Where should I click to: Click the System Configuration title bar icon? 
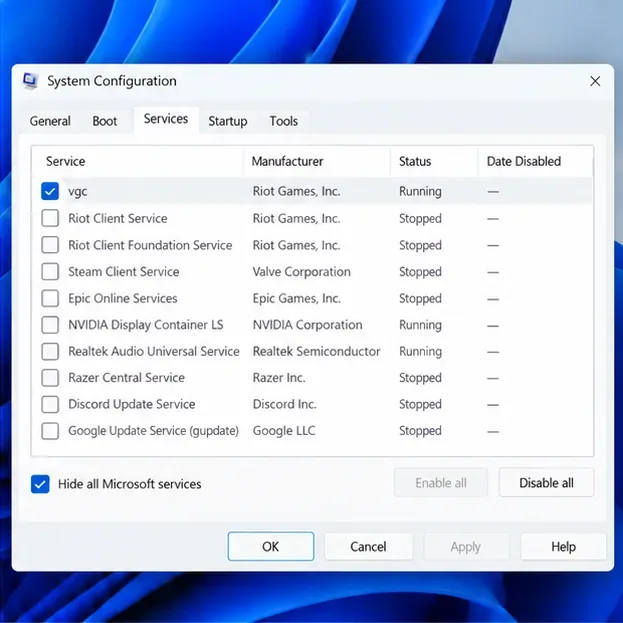[30, 81]
